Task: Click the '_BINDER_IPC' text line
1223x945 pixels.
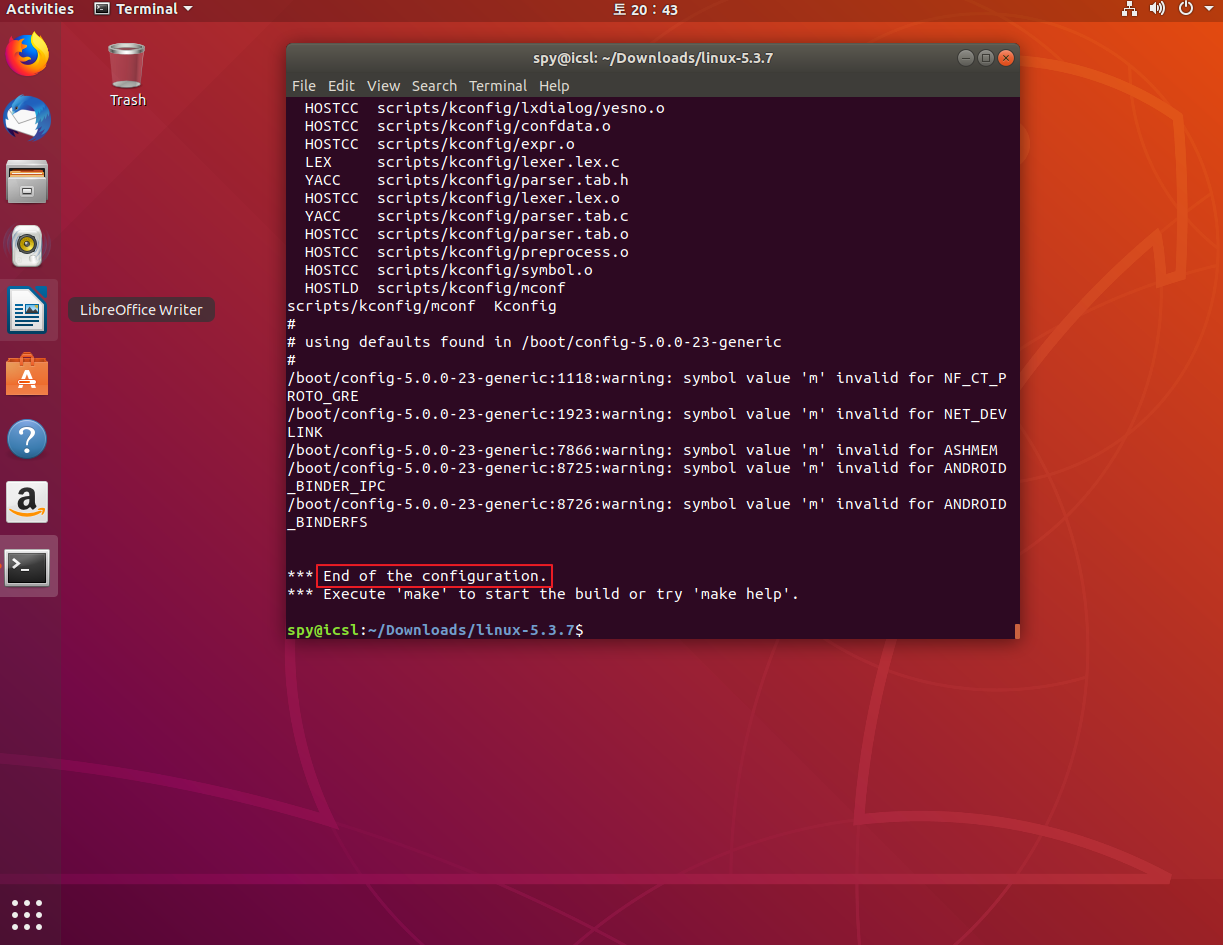Action: click(336, 486)
